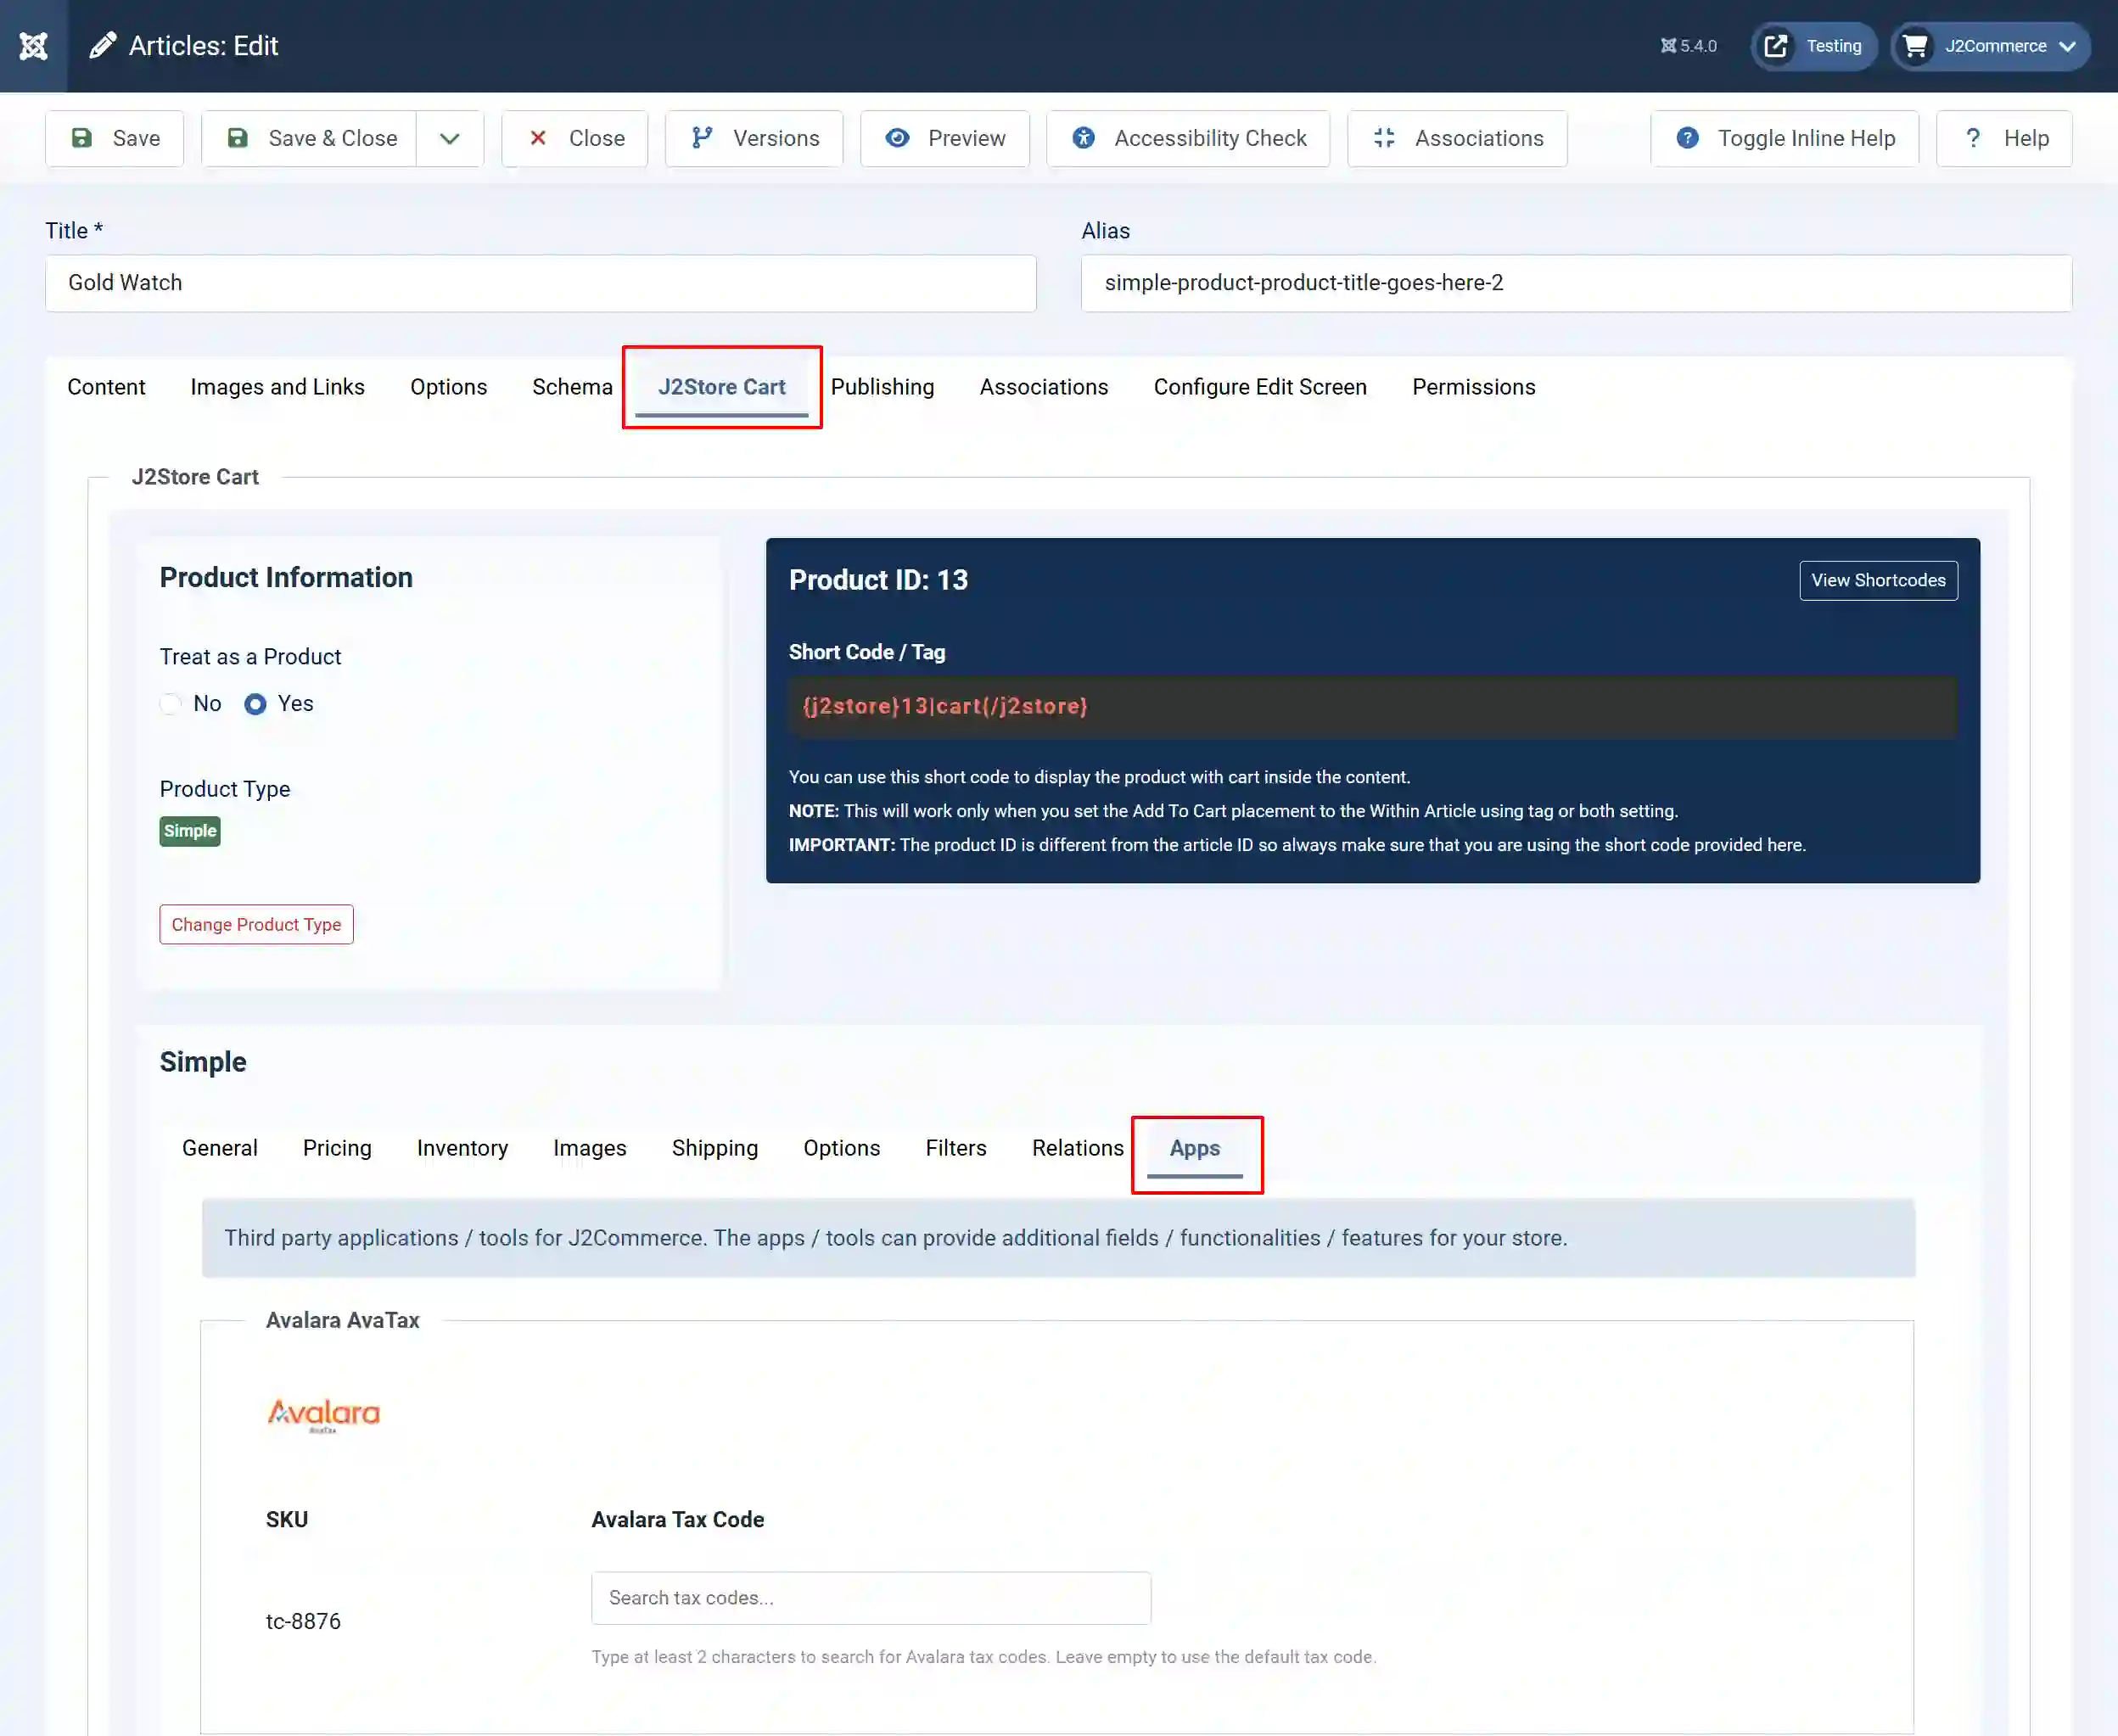Run the Accessibility Check

pos(1188,138)
